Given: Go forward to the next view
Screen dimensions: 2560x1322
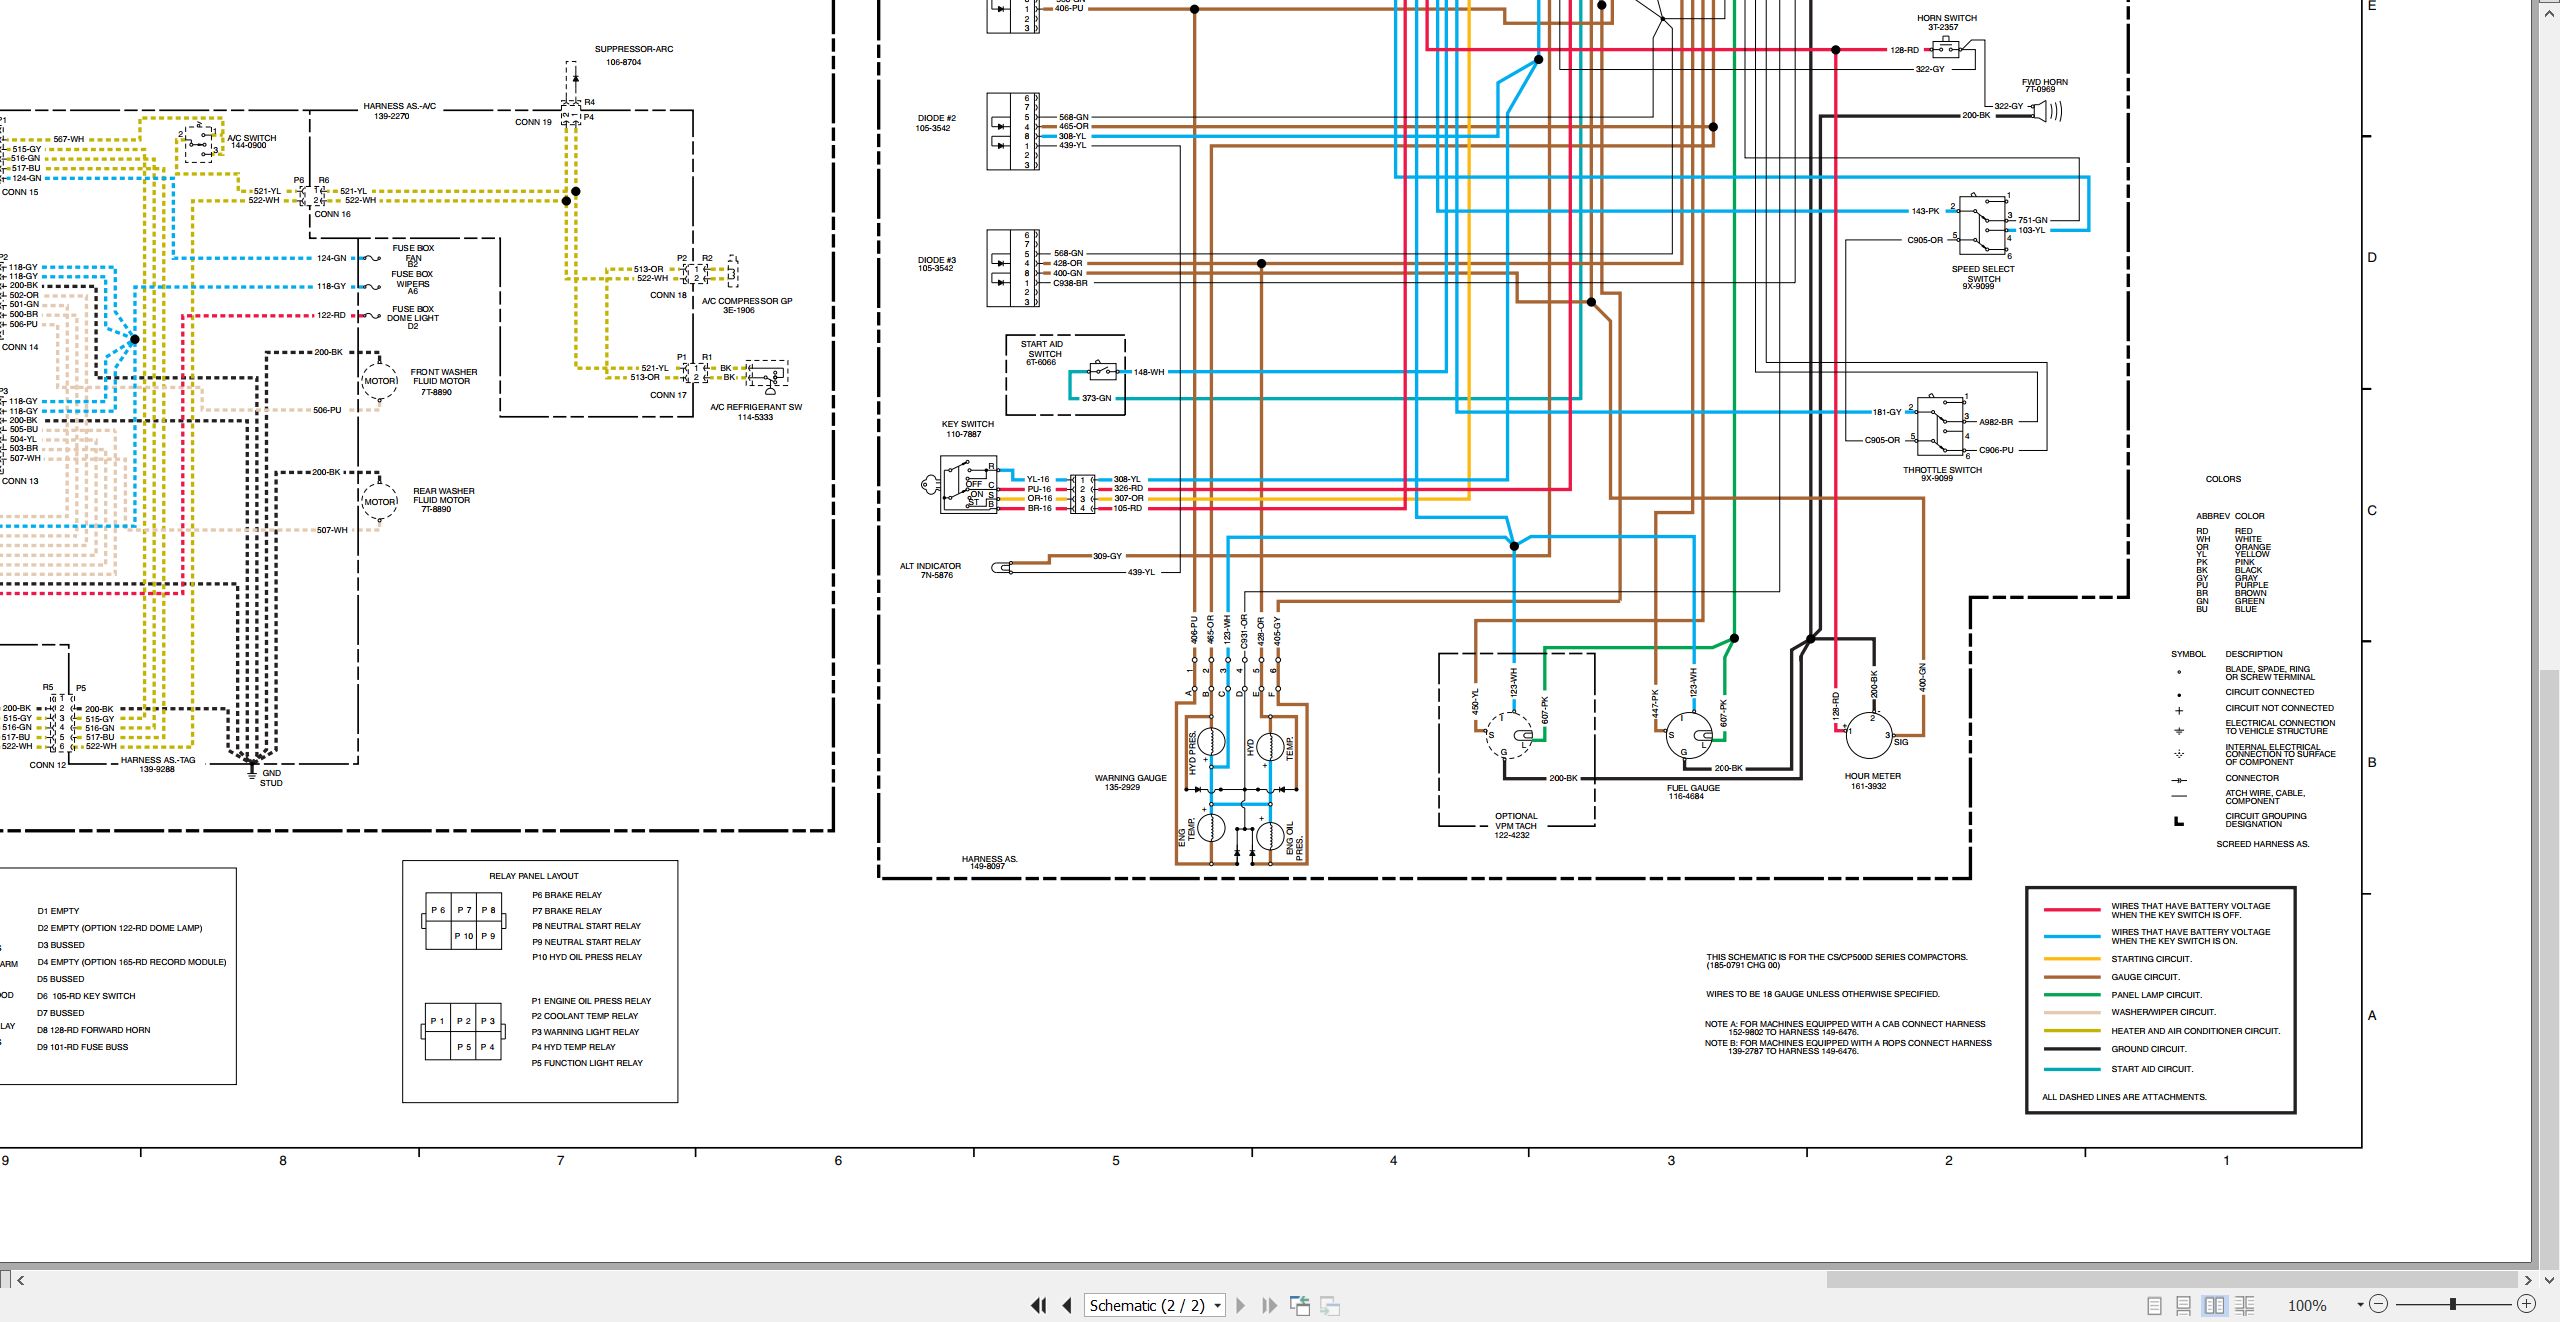Looking at the screenshot, I should (x=1330, y=1305).
